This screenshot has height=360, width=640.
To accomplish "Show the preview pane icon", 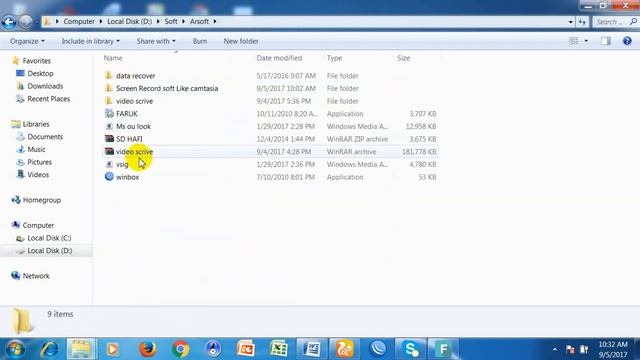I will [605, 41].
